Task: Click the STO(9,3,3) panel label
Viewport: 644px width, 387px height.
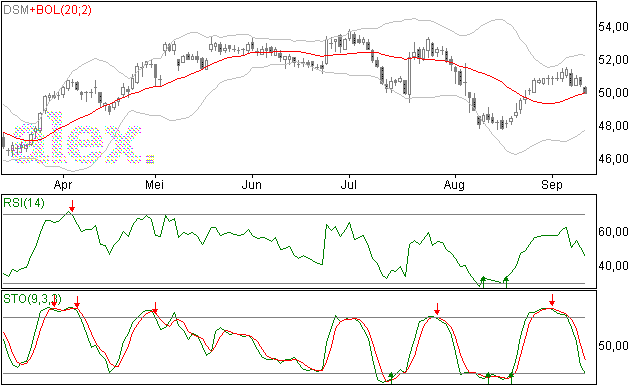Action: coord(32,299)
